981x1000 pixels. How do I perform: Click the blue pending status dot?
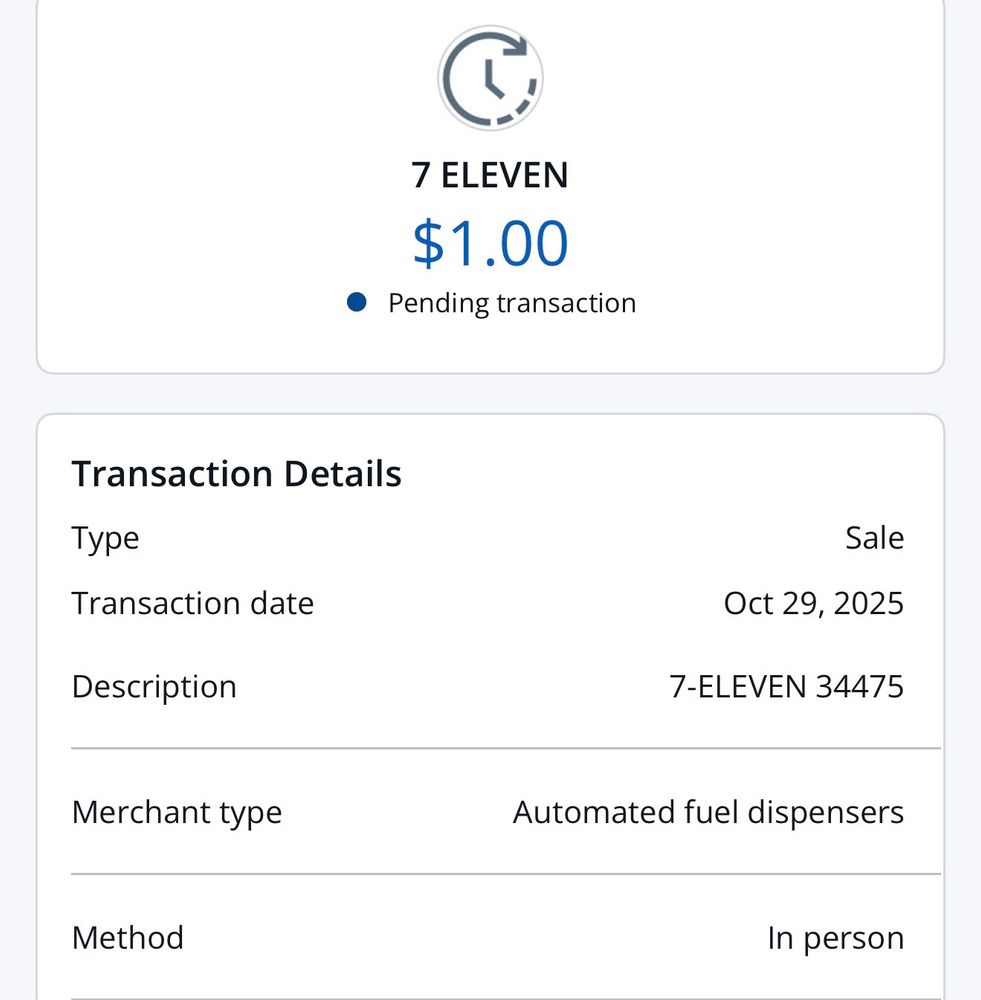[x=356, y=302]
